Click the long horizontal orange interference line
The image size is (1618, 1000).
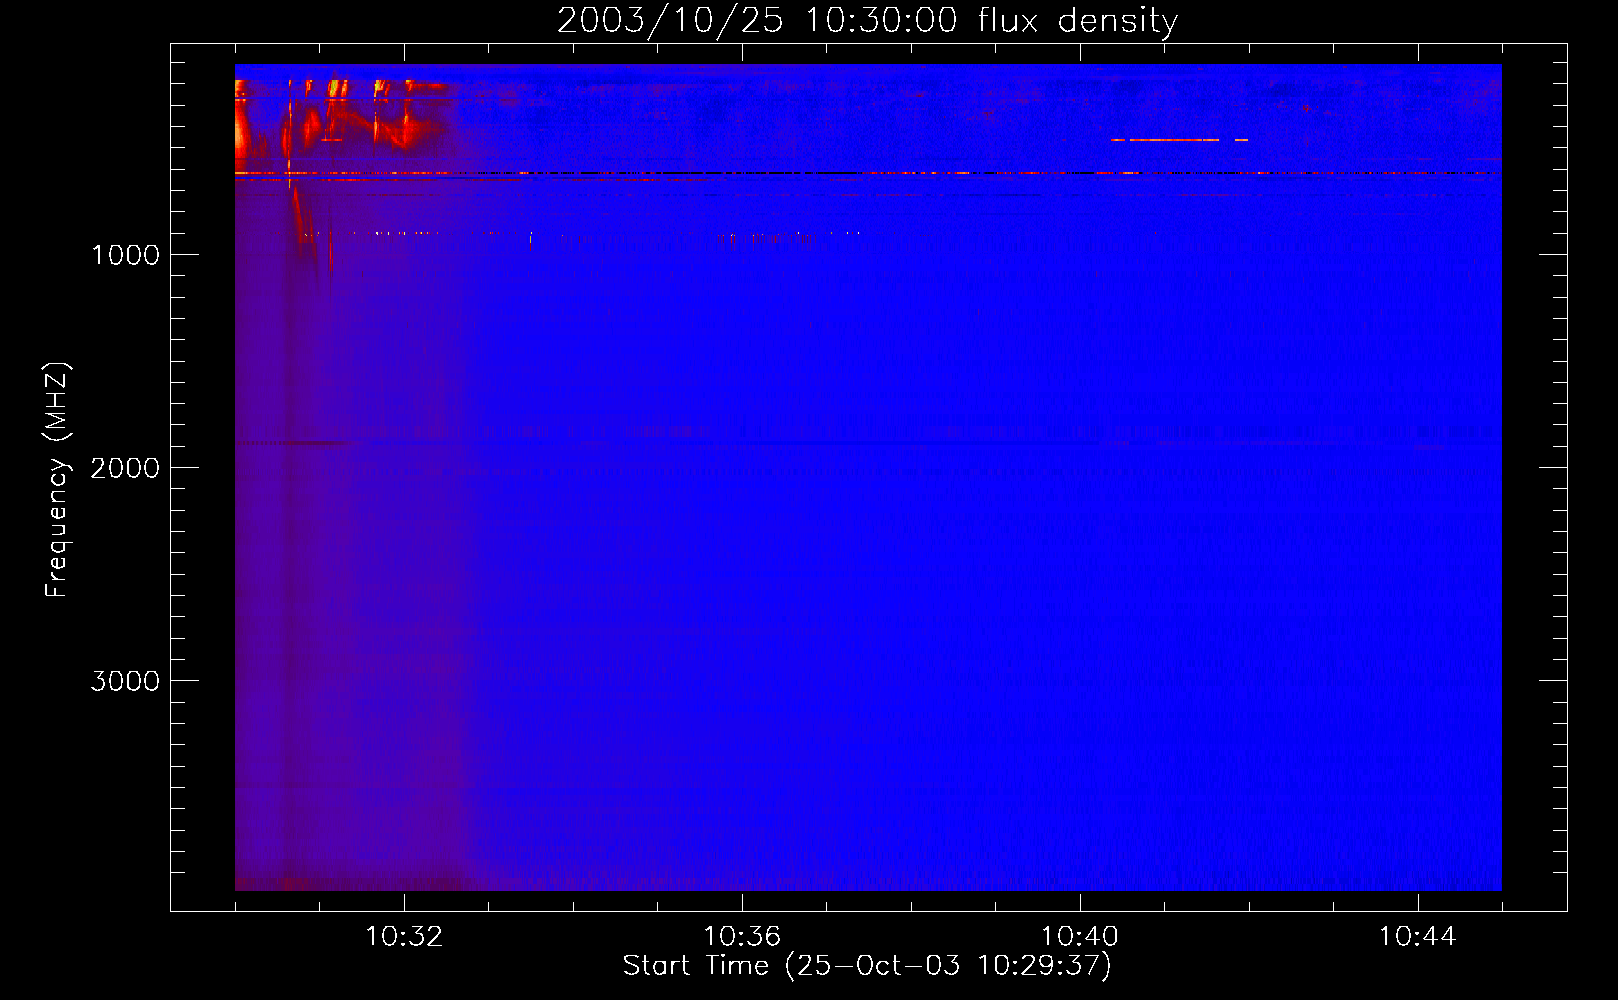[x=868, y=173]
